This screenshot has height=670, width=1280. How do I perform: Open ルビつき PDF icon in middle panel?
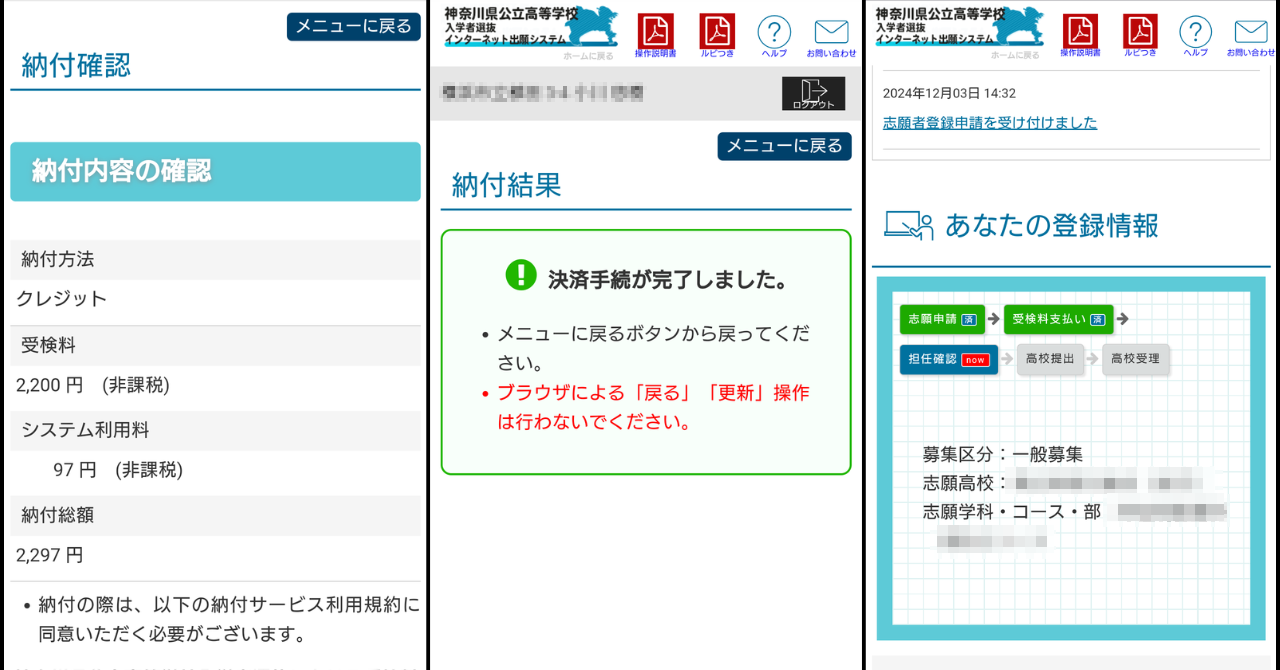tap(717, 35)
